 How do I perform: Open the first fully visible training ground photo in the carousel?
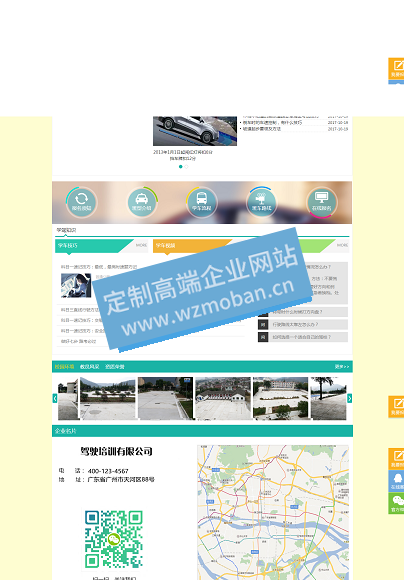tap(108, 398)
